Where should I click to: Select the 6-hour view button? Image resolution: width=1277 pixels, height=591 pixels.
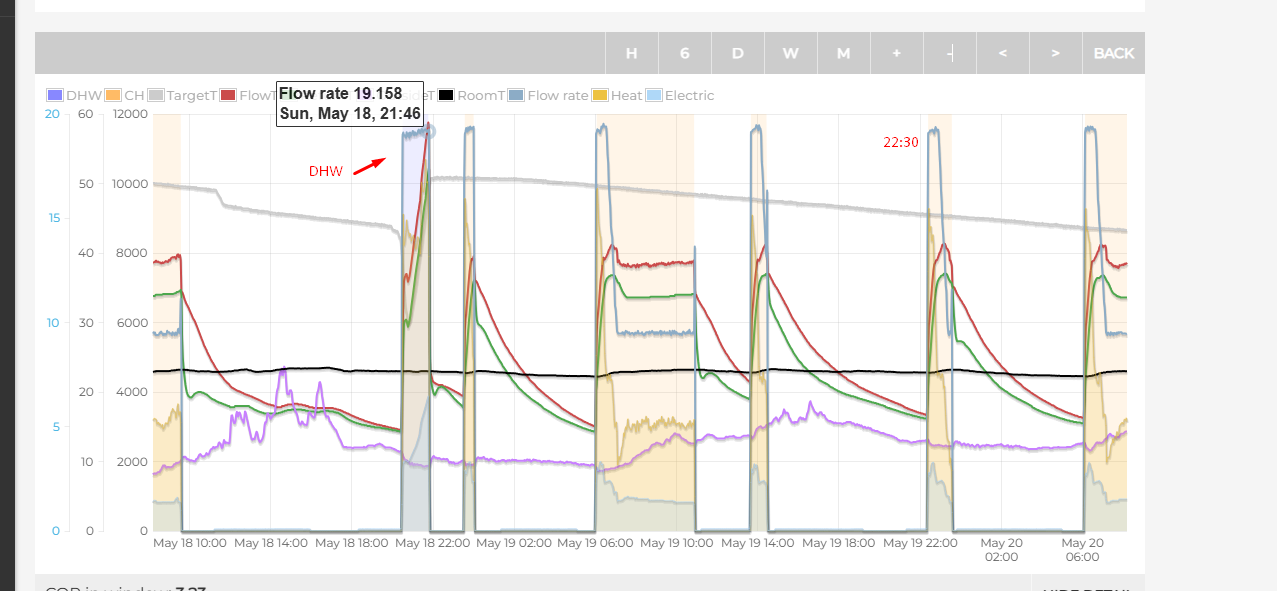pos(684,53)
